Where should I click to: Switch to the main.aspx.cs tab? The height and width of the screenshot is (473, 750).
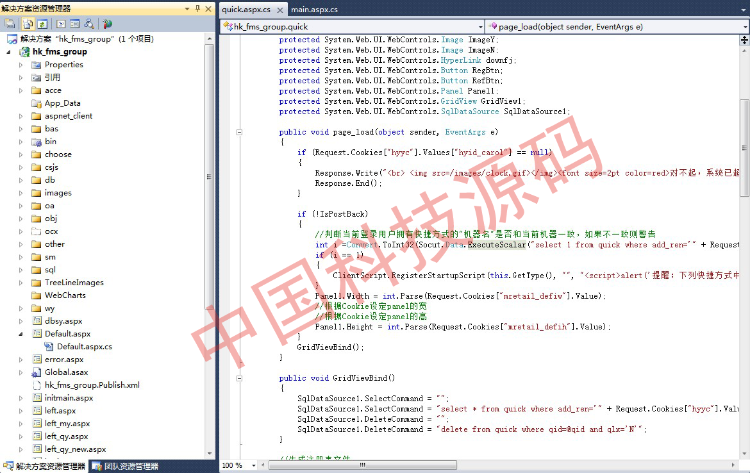tap(314, 8)
